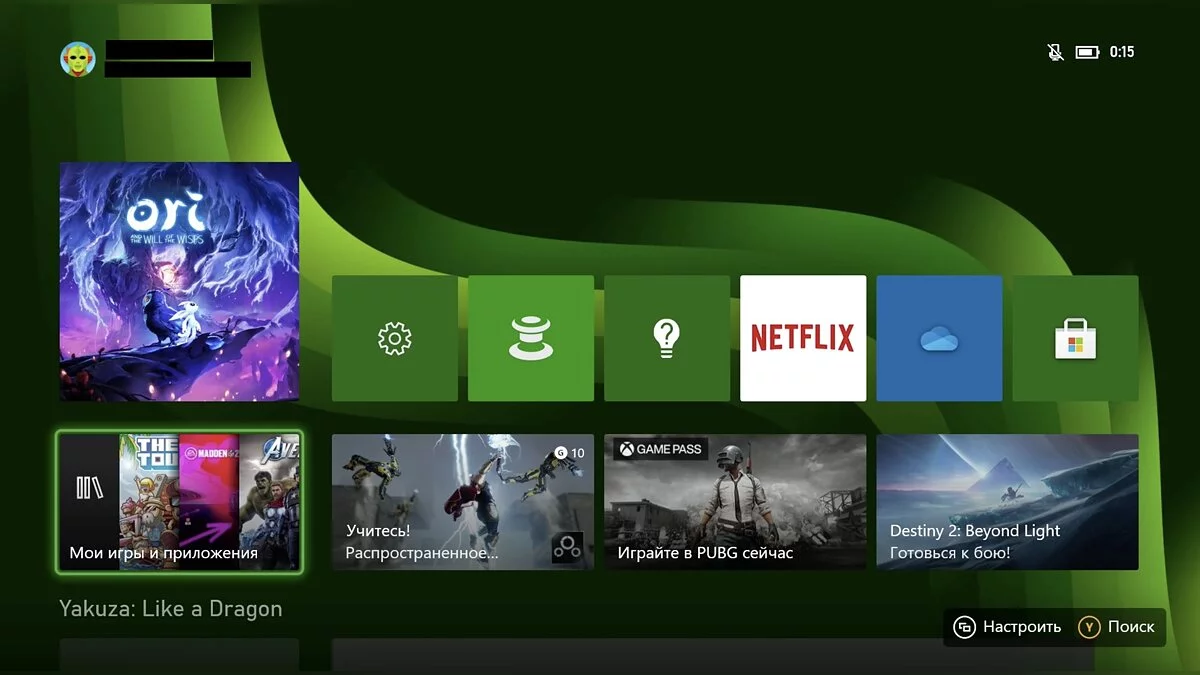1200x675 pixels.
Task: Open the Играйте в PUBG сейчас card
Action: [735, 502]
